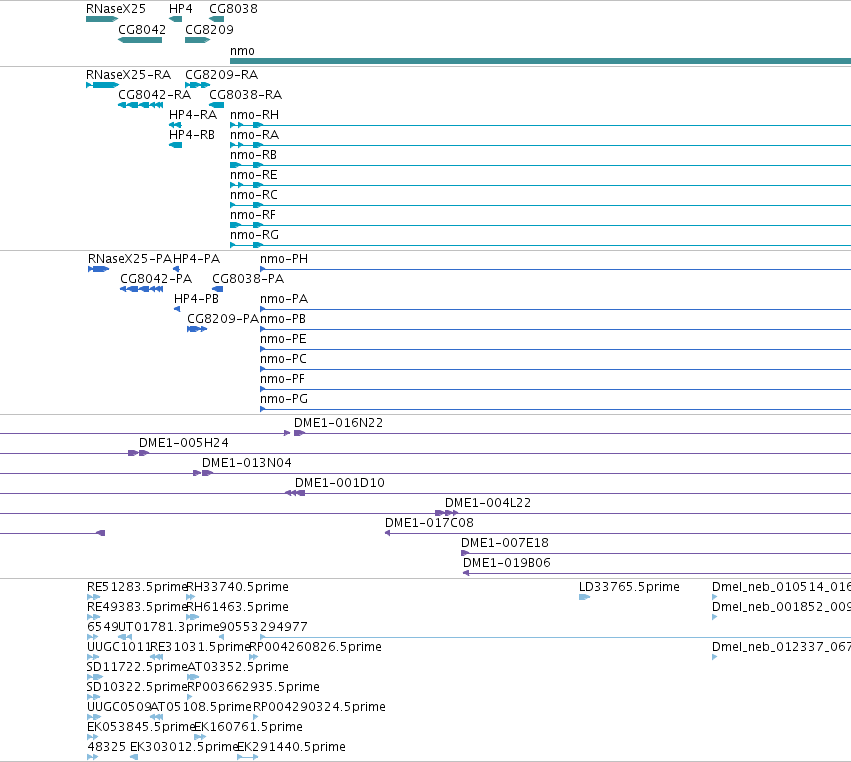
Task: Click the nmo-PA protein label
Action: coord(284,299)
